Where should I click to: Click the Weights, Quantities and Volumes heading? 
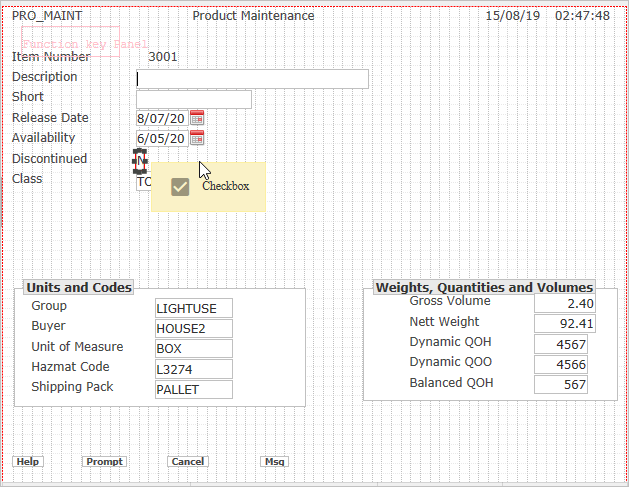(x=484, y=287)
